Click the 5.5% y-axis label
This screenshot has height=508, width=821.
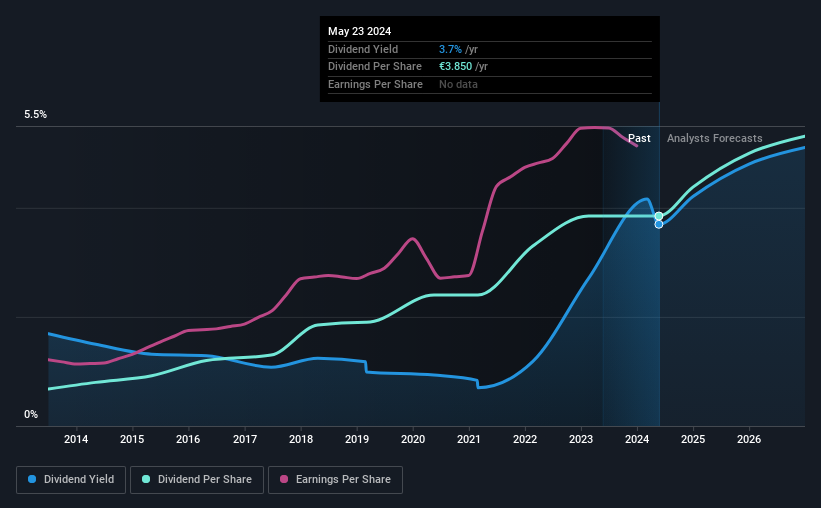(35, 115)
